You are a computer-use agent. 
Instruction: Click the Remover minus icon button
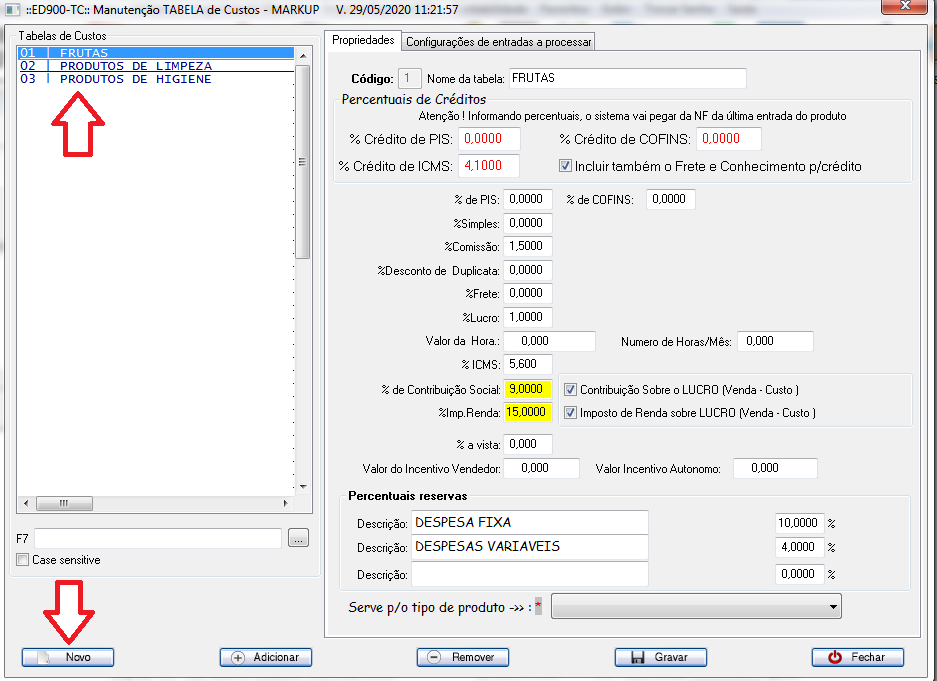pyautogui.click(x=463, y=657)
